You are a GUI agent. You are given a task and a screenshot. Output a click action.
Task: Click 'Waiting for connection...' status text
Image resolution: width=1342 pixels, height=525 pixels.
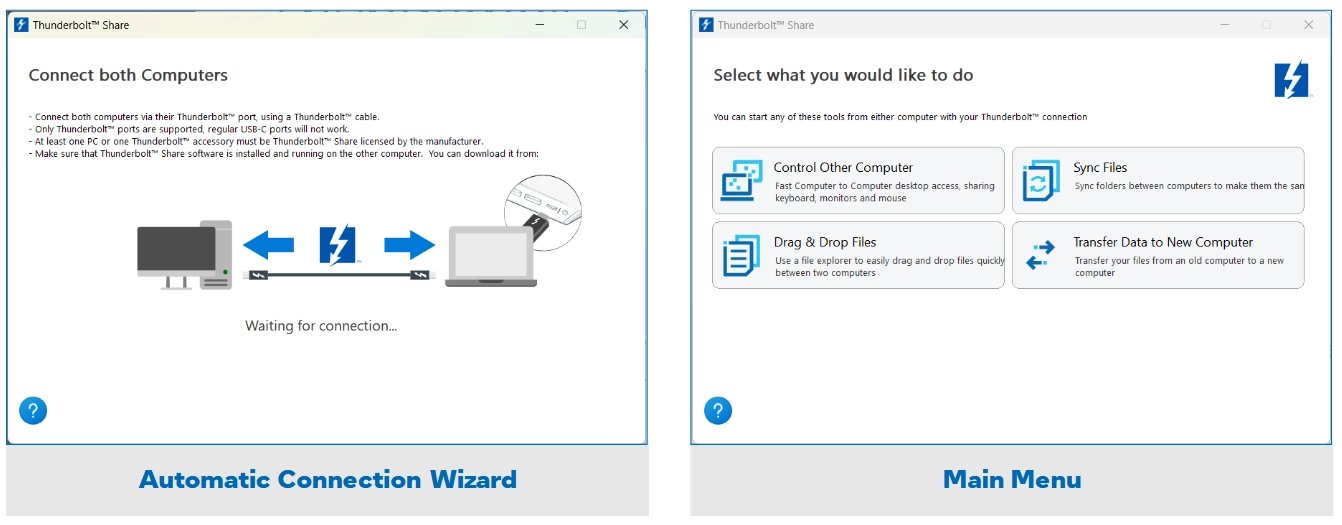click(x=321, y=326)
